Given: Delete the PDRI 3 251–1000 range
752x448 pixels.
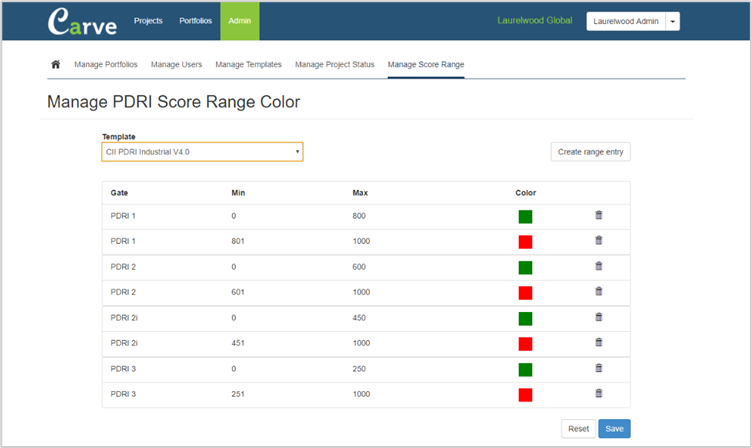Looking at the screenshot, I should pyautogui.click(x=599, y=393).
